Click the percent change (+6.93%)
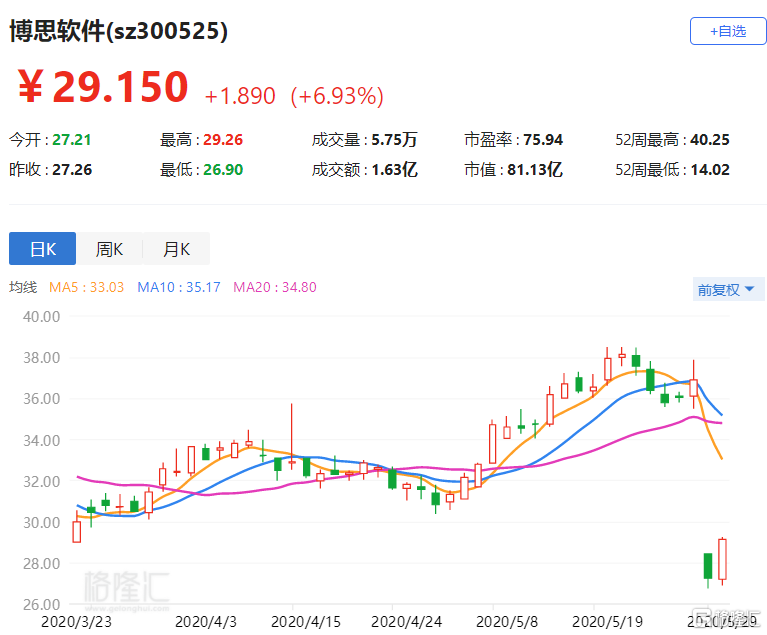The width and height of the screenshot is (767, 635). click(337, 96)
